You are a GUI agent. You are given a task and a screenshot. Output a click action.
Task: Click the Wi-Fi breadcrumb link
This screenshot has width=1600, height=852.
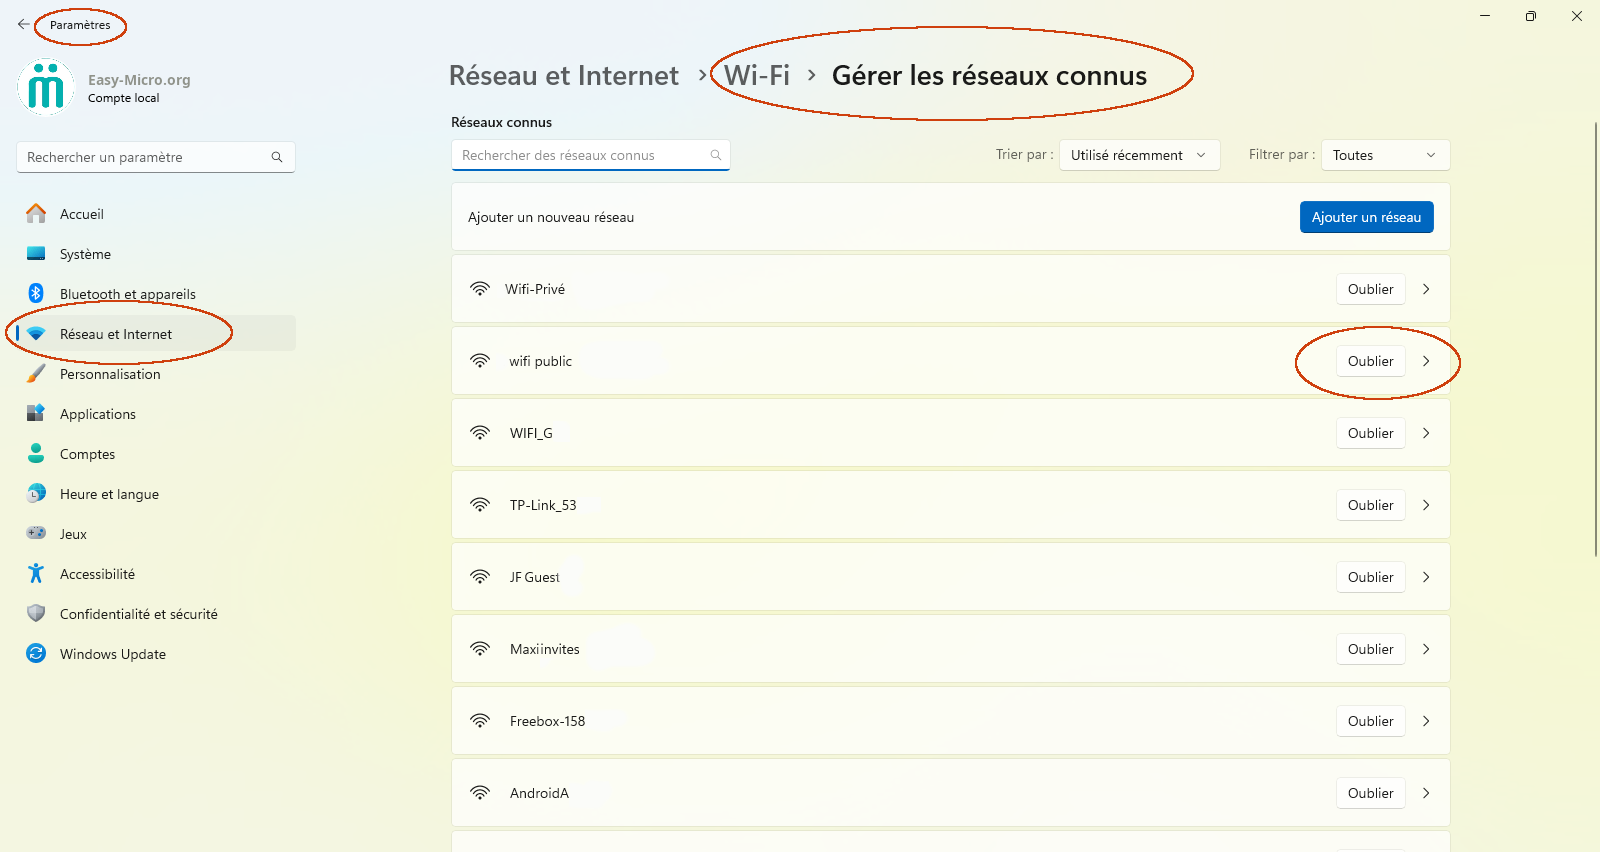[x=757, y=76]
